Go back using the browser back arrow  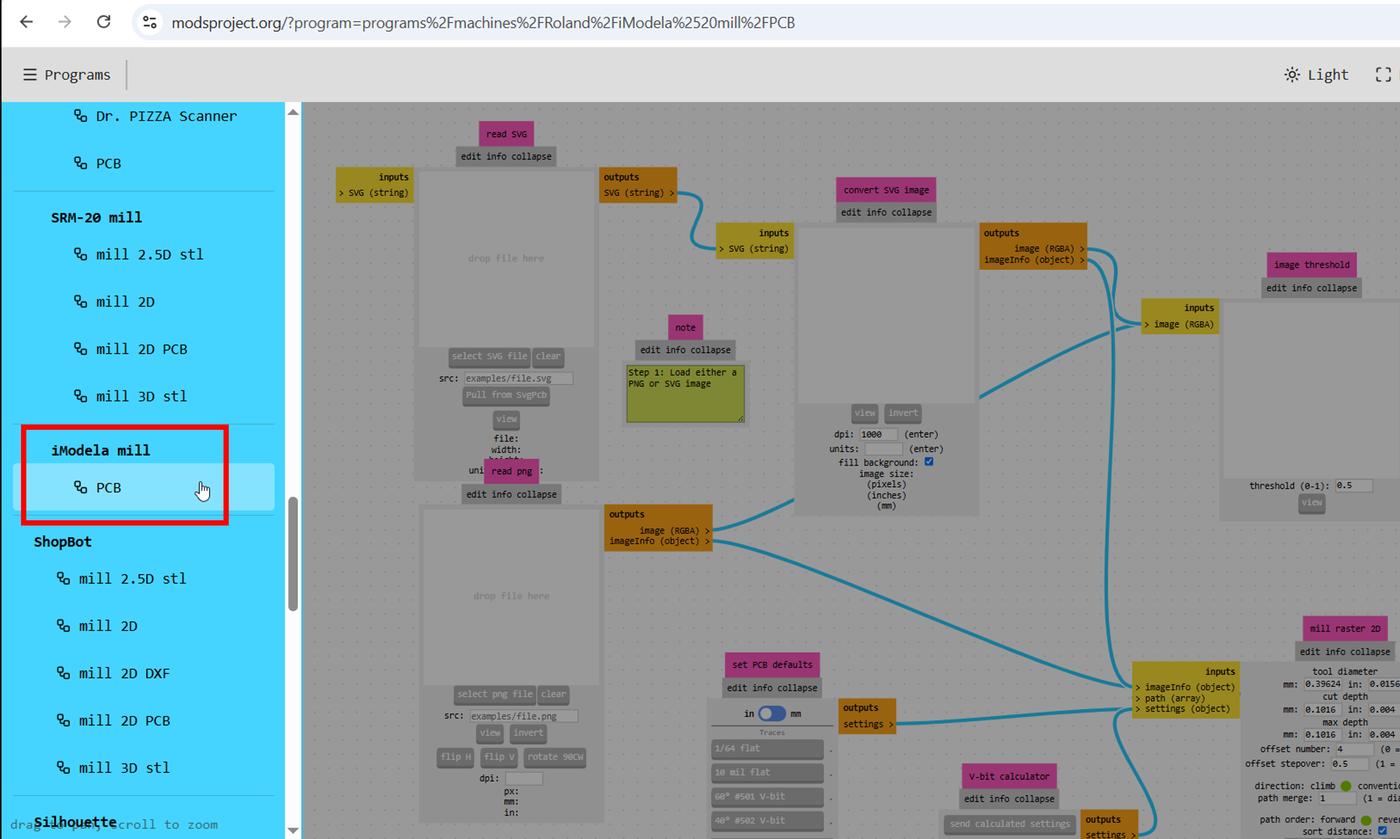[27, 22]
